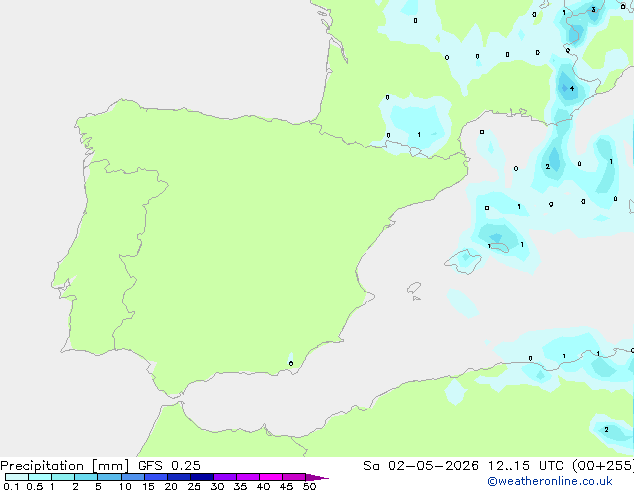
Task: Click the '50' legend scale label
Action: tap(309, 486)
